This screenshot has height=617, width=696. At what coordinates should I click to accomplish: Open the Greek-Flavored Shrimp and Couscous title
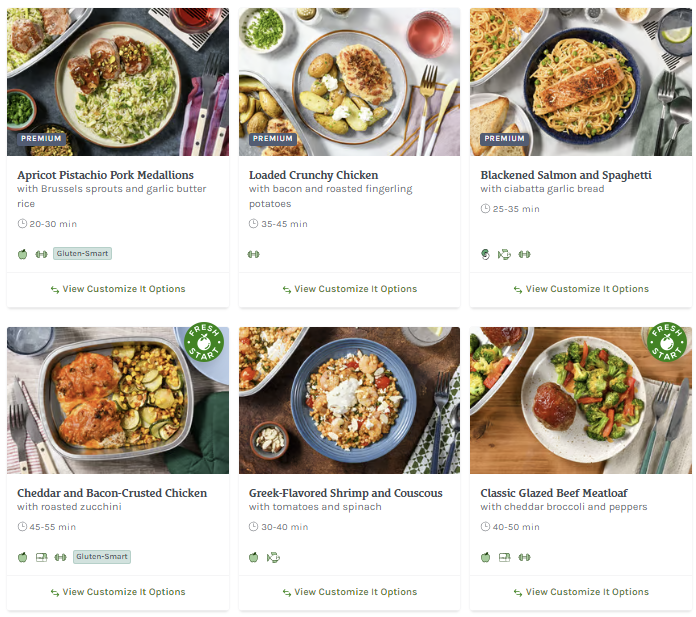tap(345, 493)
